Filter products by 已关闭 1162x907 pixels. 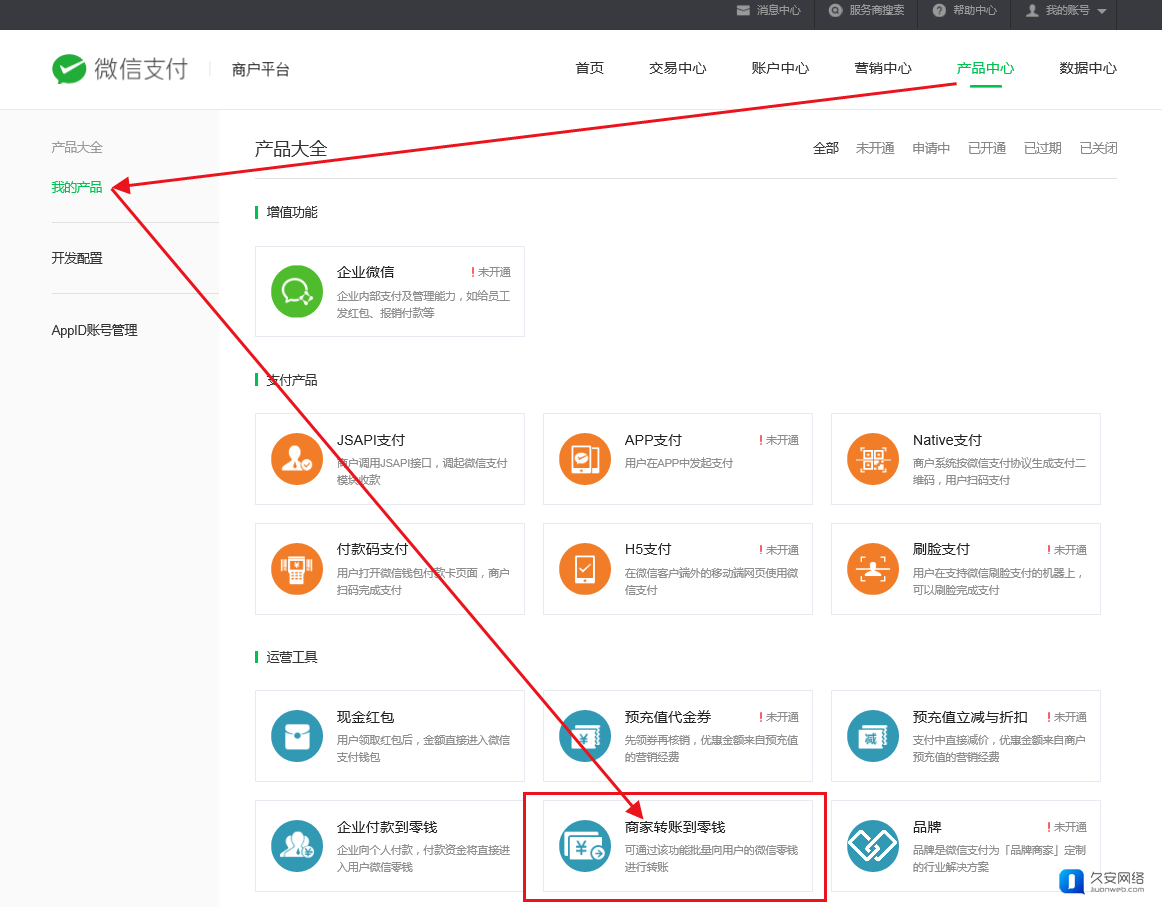(1098, 148)
